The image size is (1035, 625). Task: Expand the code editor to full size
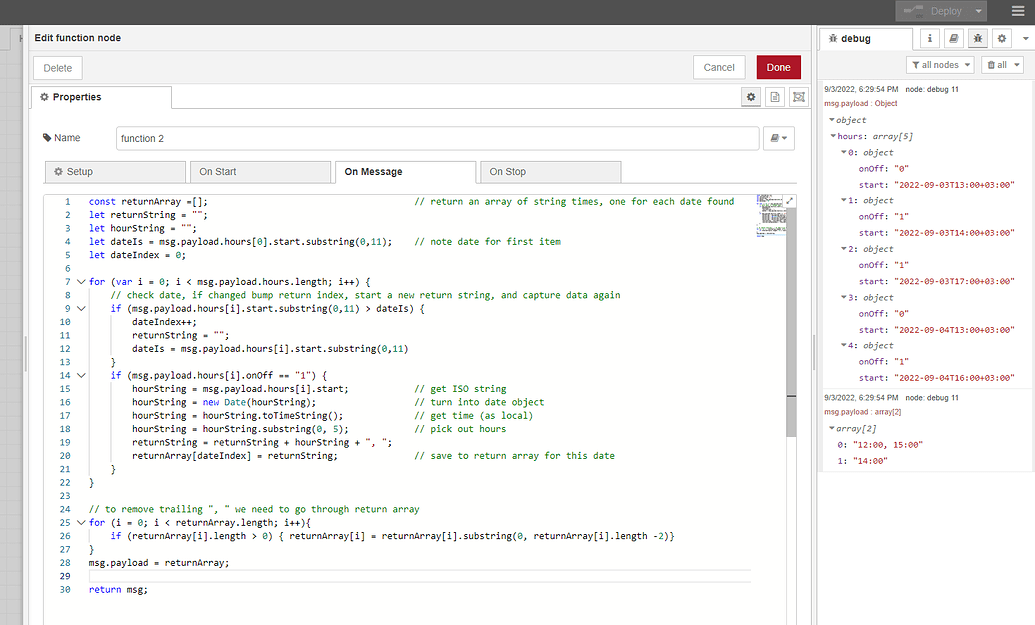pos(792,201)
